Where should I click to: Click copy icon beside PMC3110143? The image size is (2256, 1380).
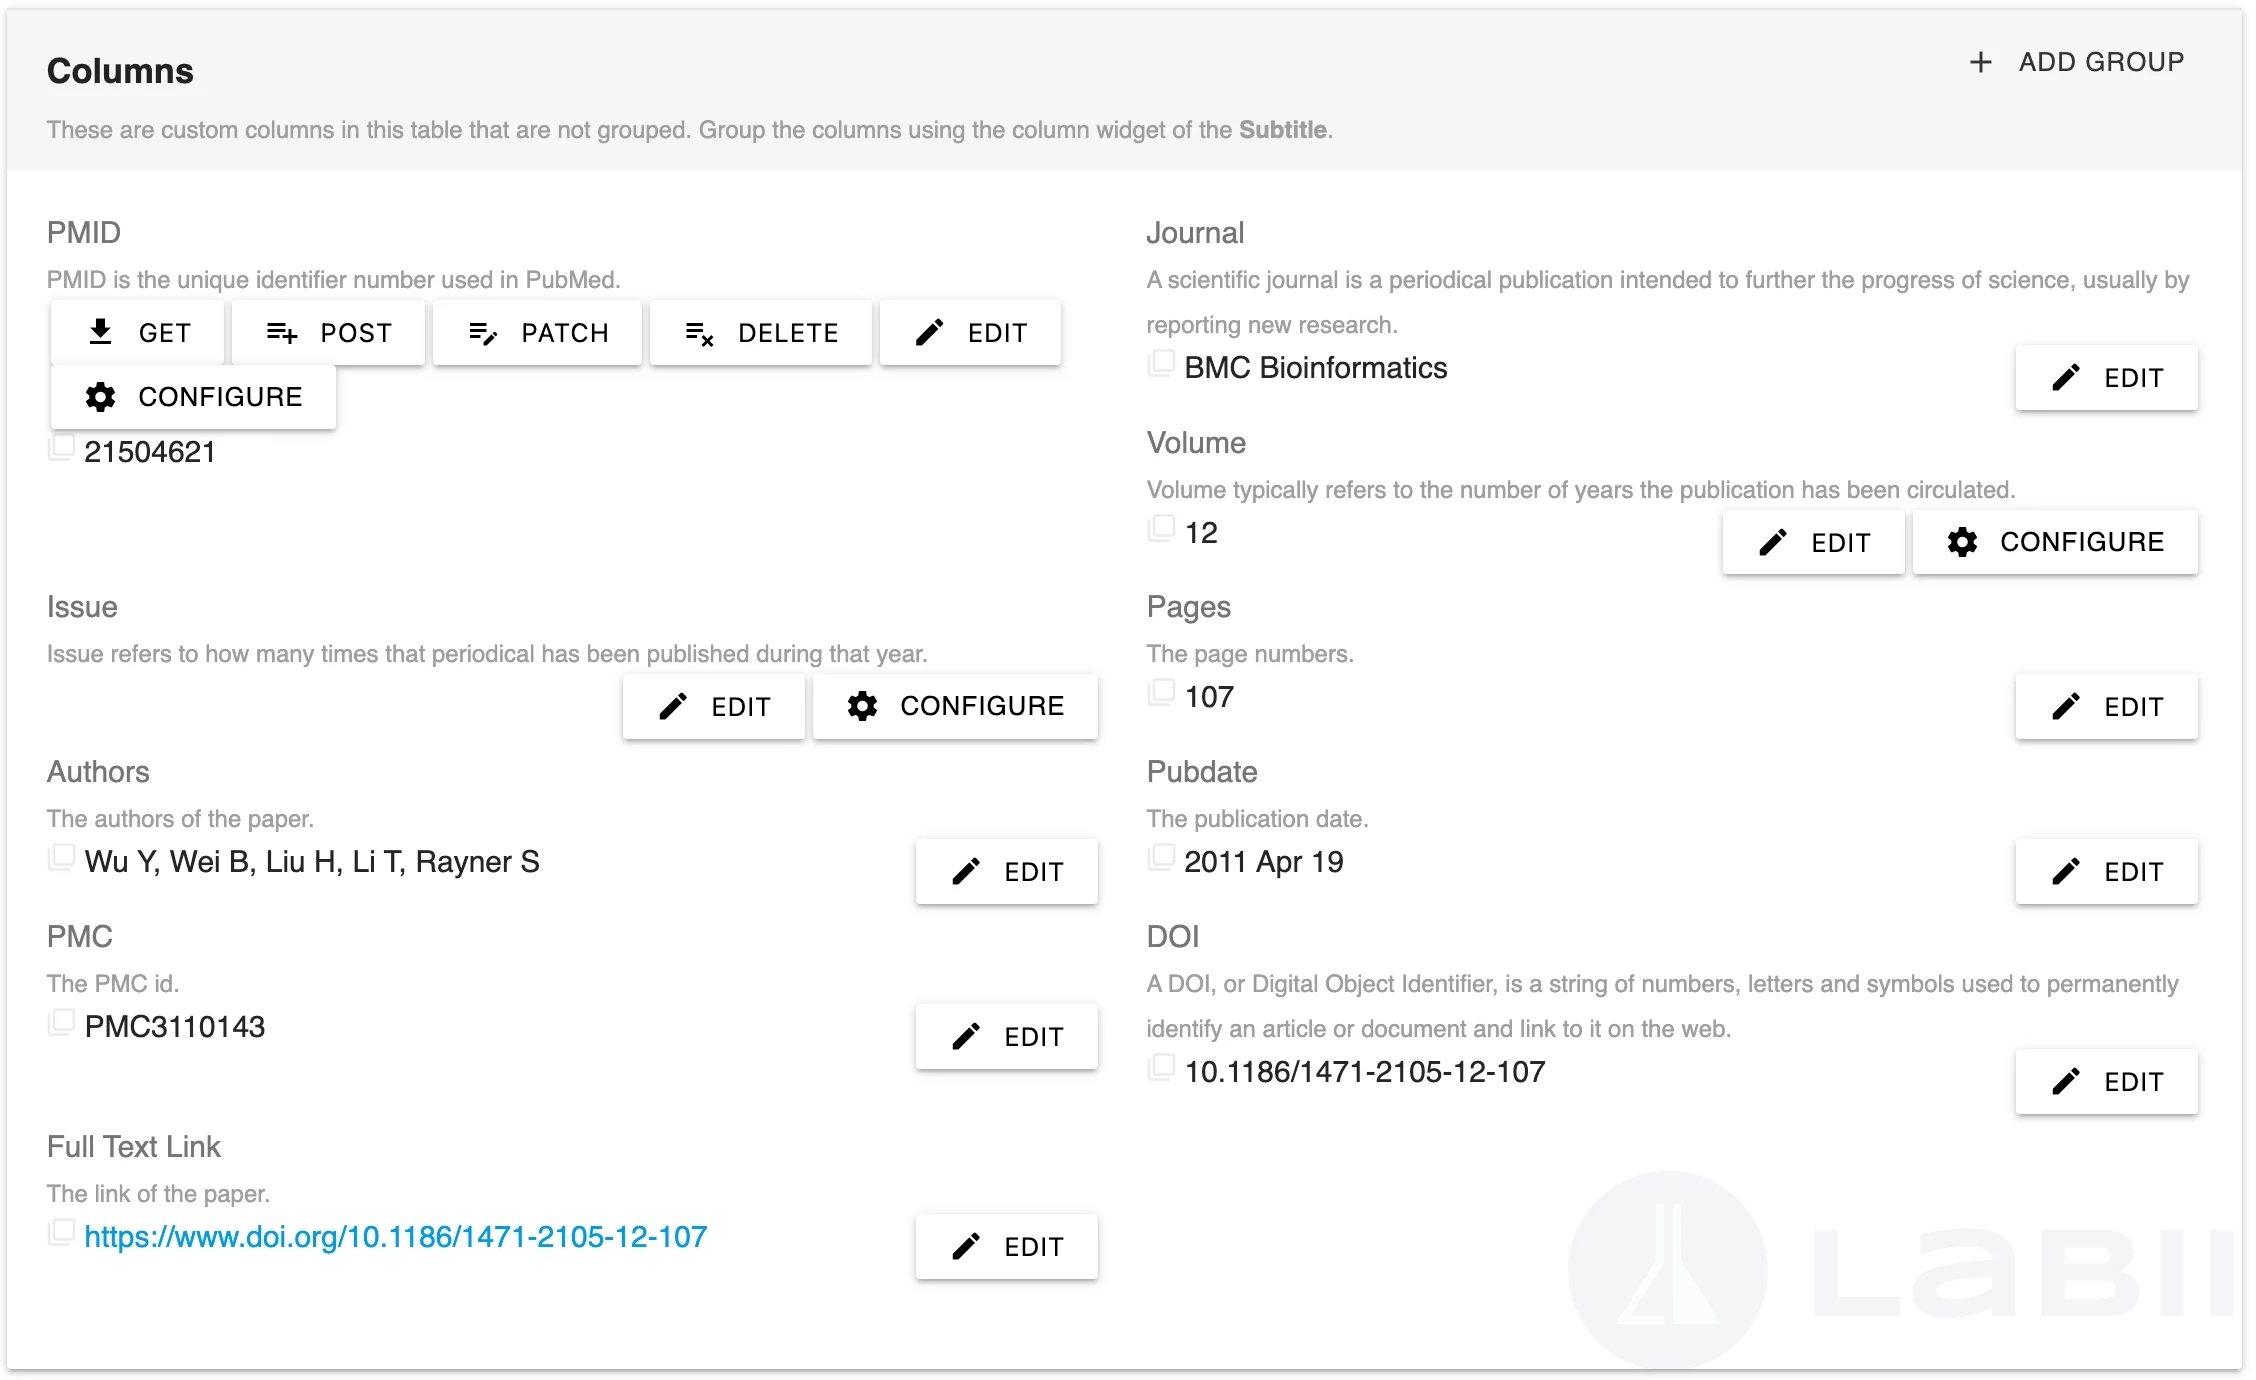click(x=62, y=1022)
